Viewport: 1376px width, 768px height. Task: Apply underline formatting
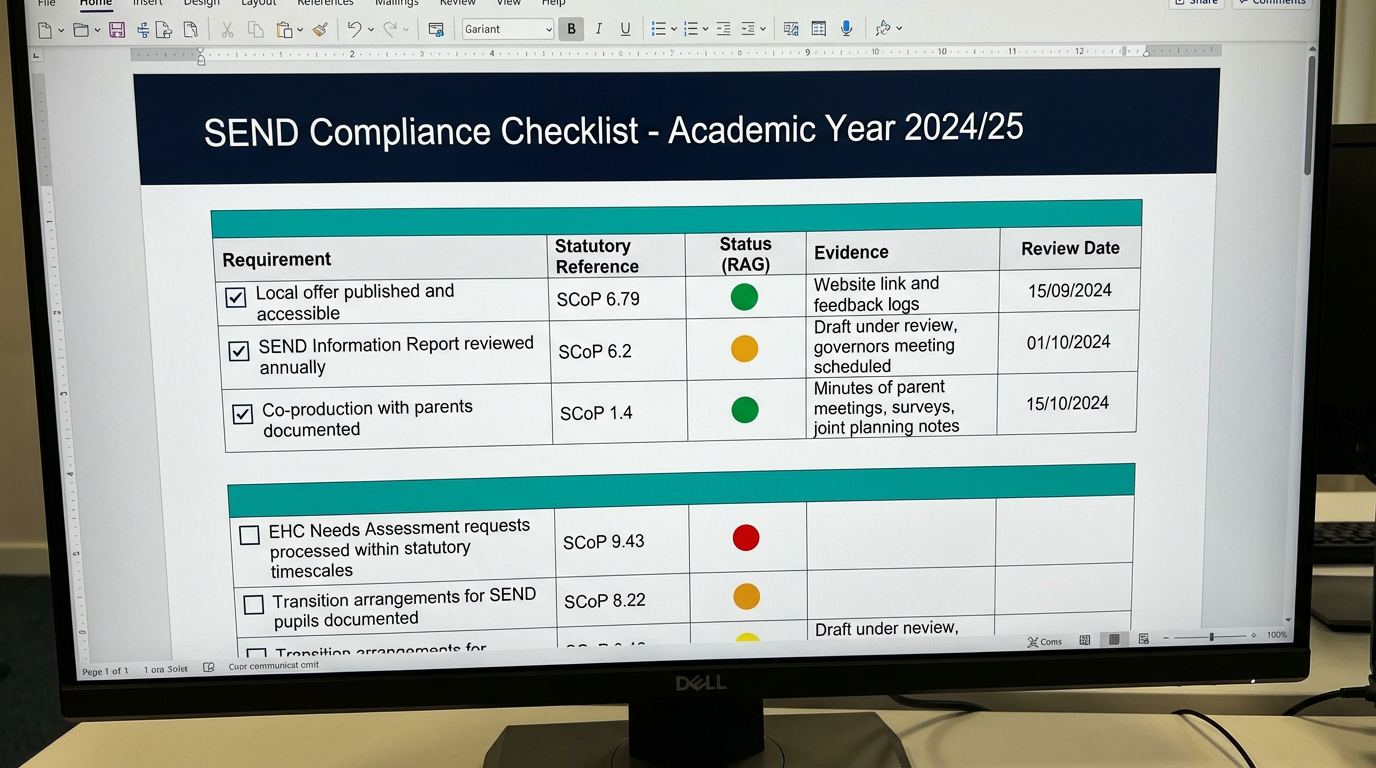click(624, 29)
